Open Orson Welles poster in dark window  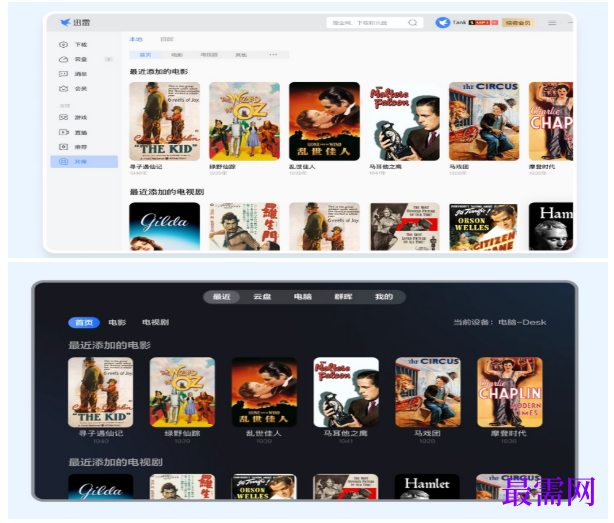point(264,487)
